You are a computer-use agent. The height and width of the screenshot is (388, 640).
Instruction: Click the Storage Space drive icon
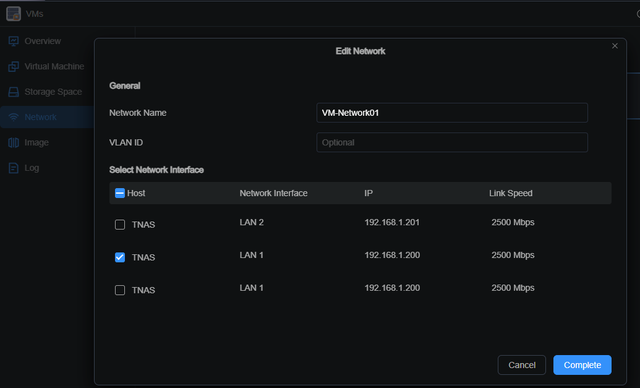tap(13, 92)
